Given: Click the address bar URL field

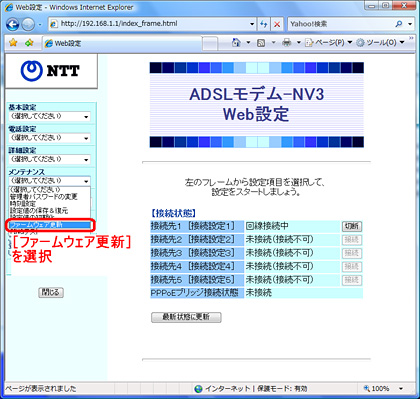Looking at the screenshot, I should click(153, 24).
